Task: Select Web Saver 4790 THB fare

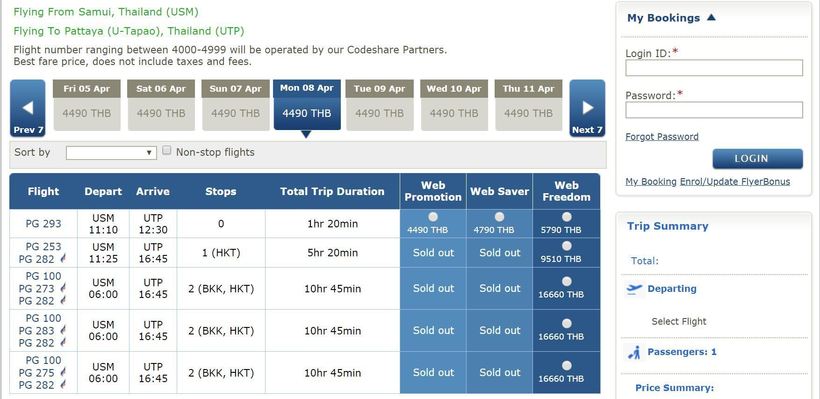Action: 499,217
